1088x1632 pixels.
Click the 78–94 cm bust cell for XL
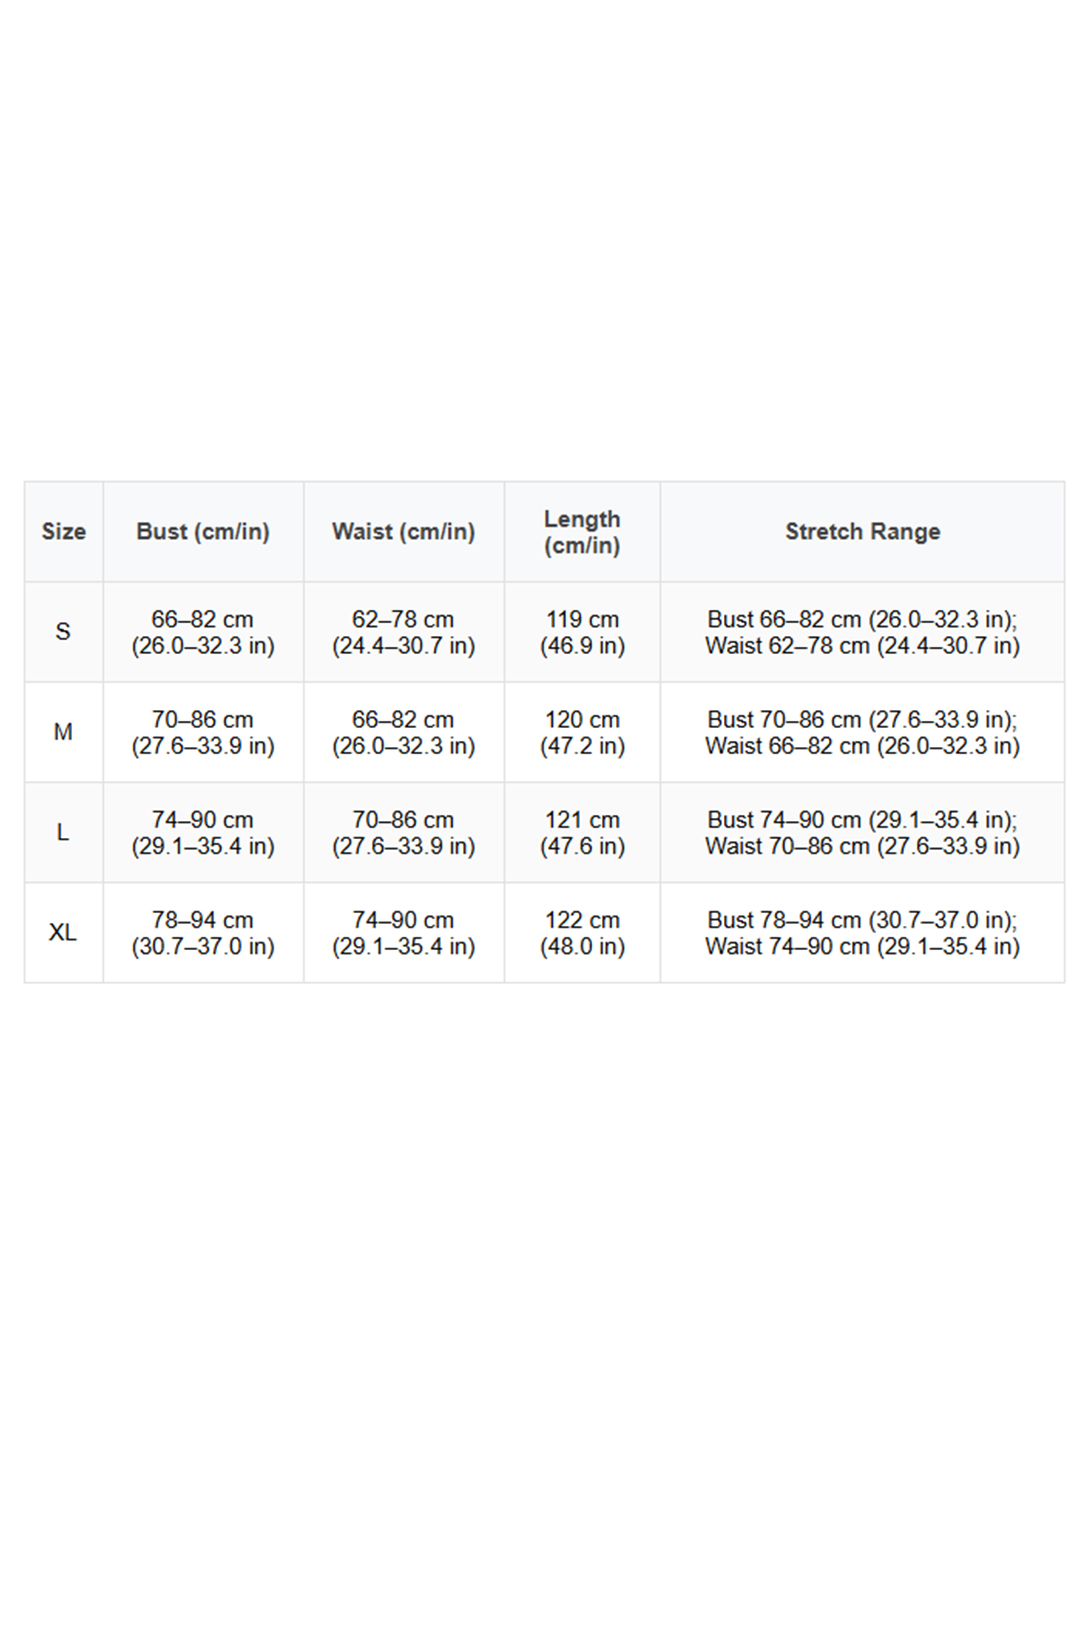[x=203, y=932]
